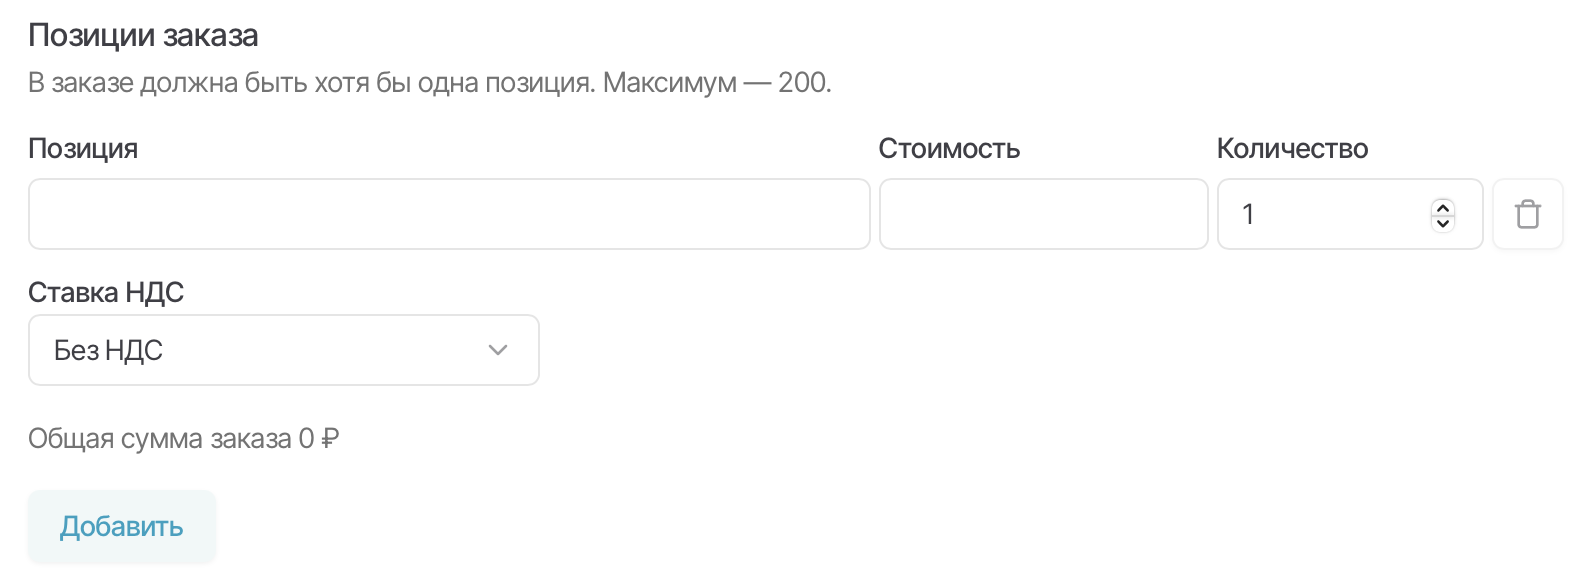Click the ruble sign after total sum
Image resolution: width=1574 pixels, height=578 pixels.
click(331, 439)
